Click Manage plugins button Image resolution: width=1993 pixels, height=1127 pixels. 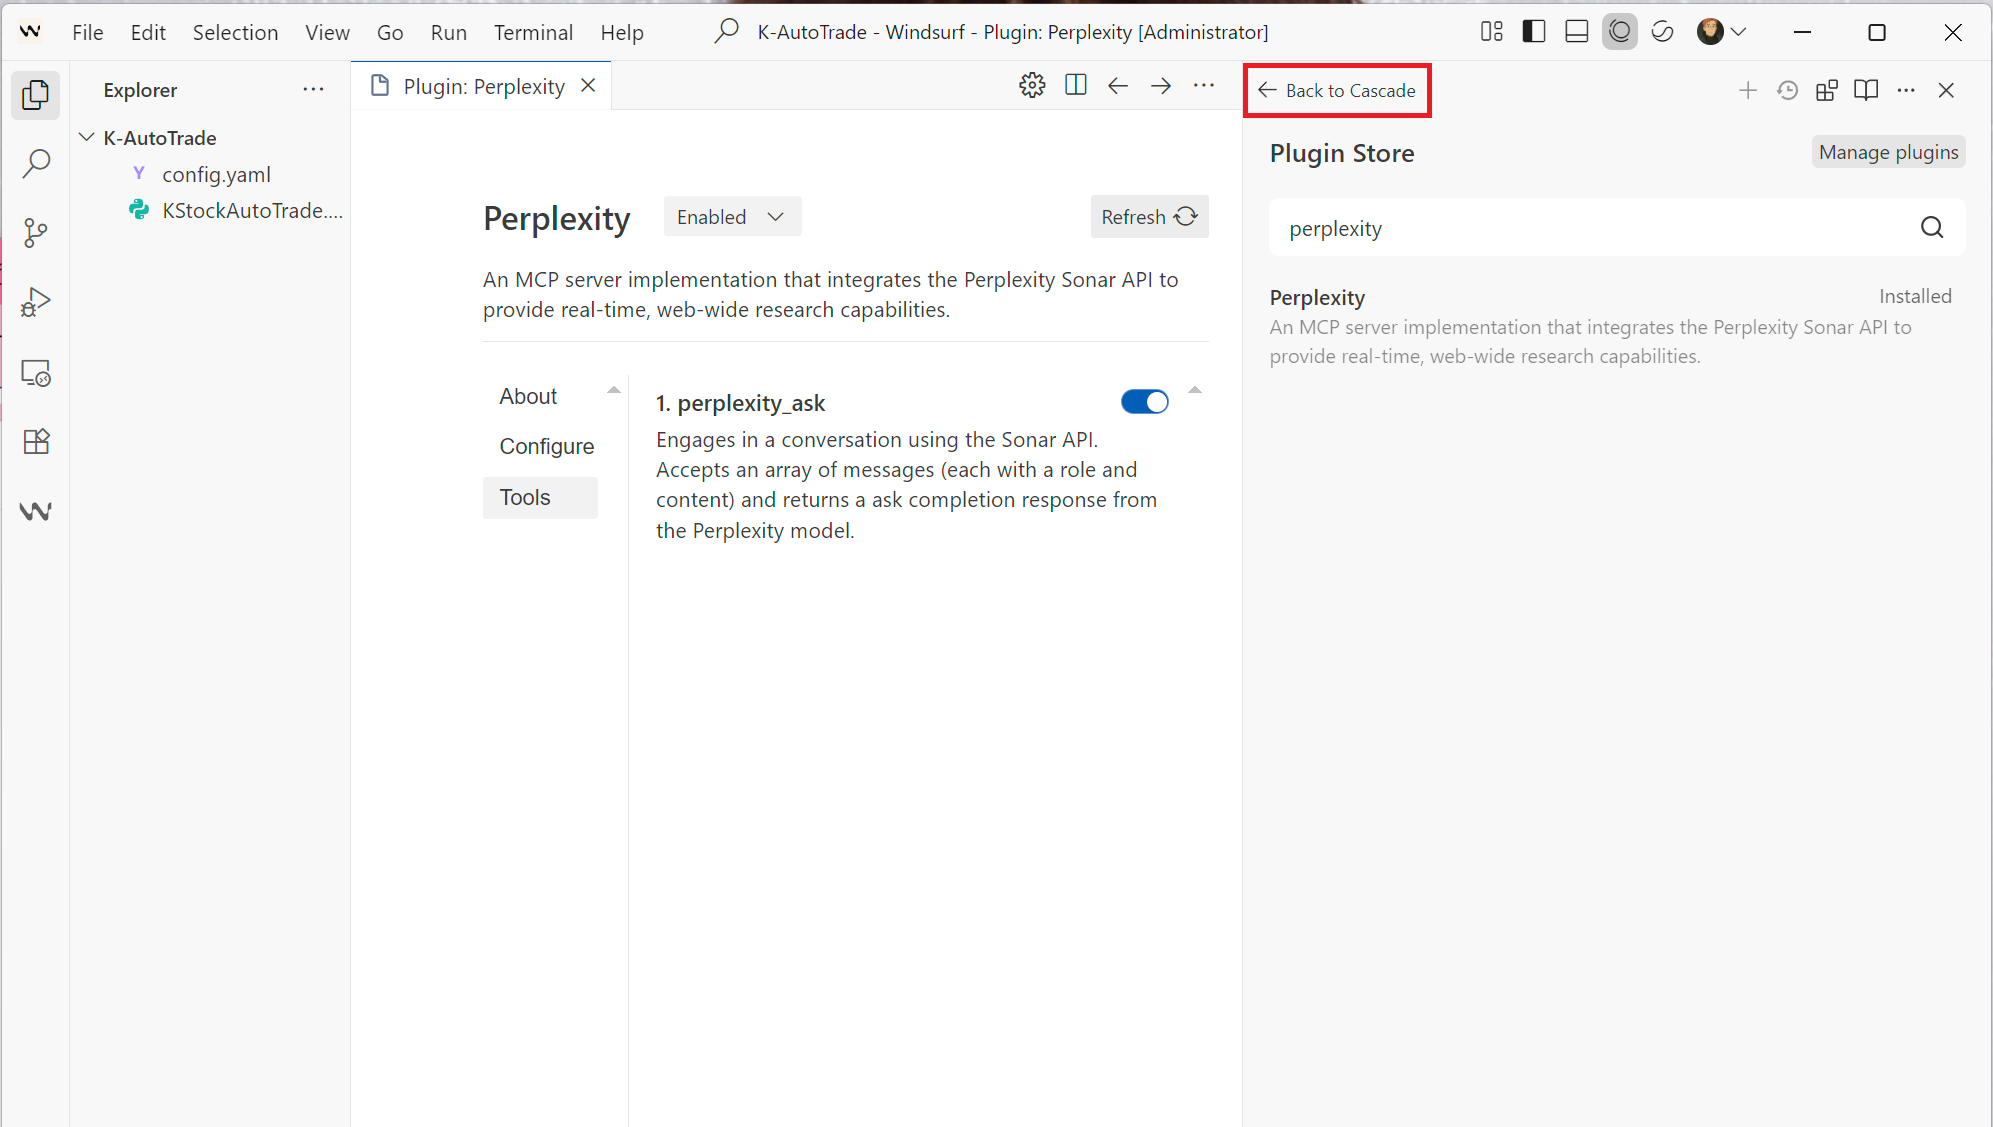coord(1888,152)
